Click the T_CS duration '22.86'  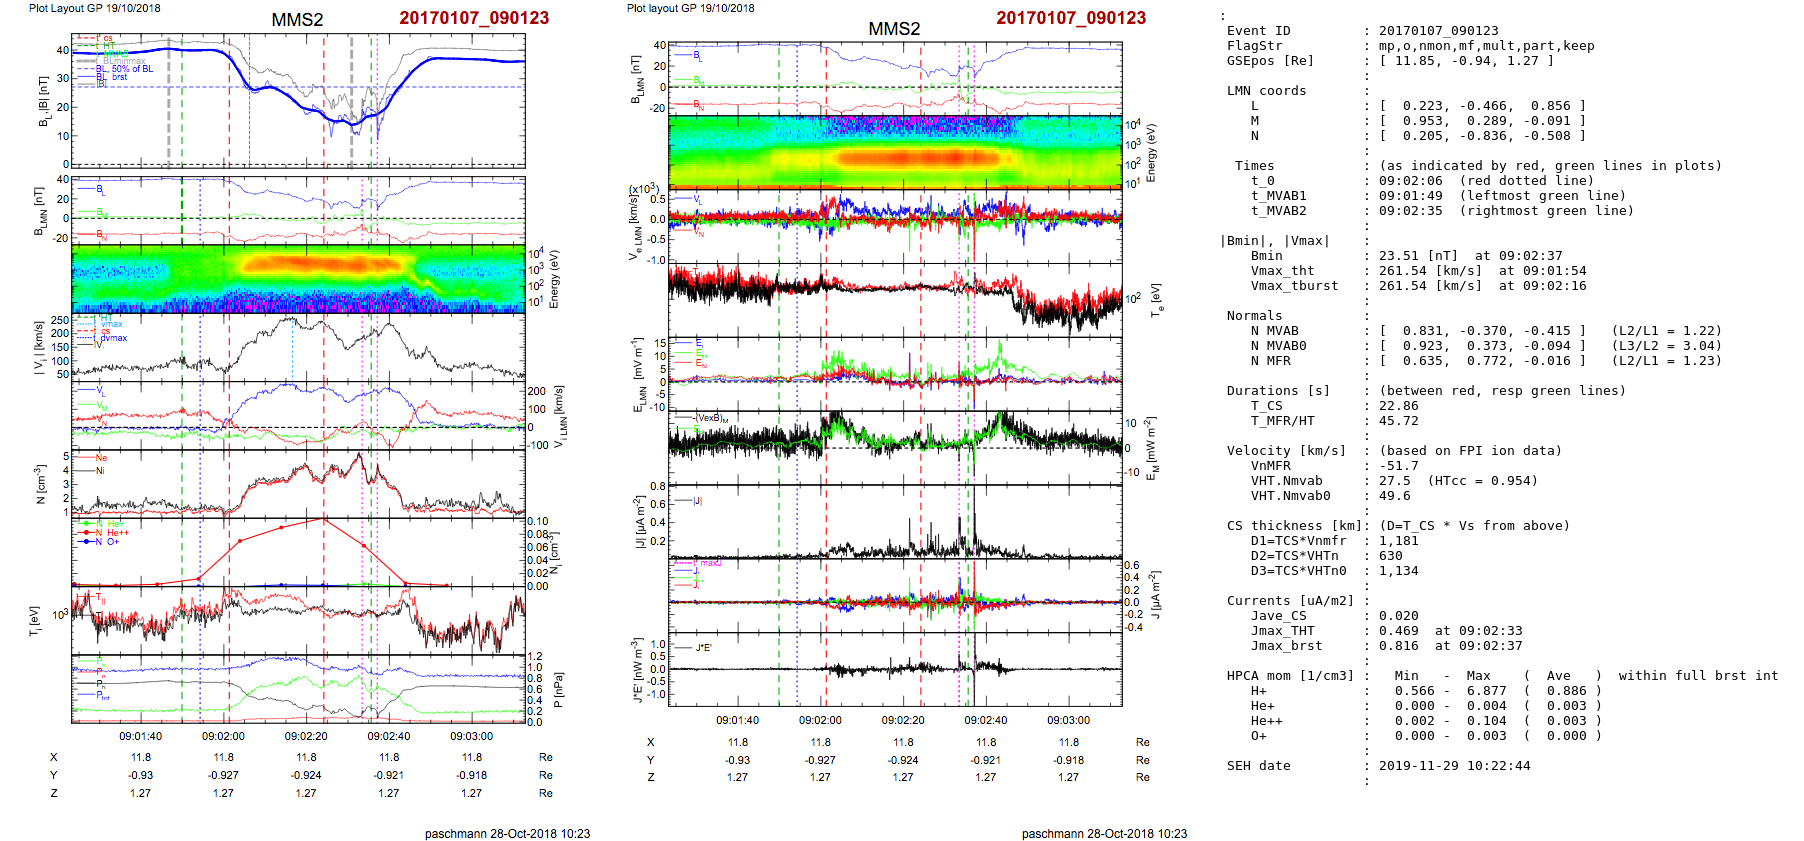pyautogui.click(x=1398, y=406)
